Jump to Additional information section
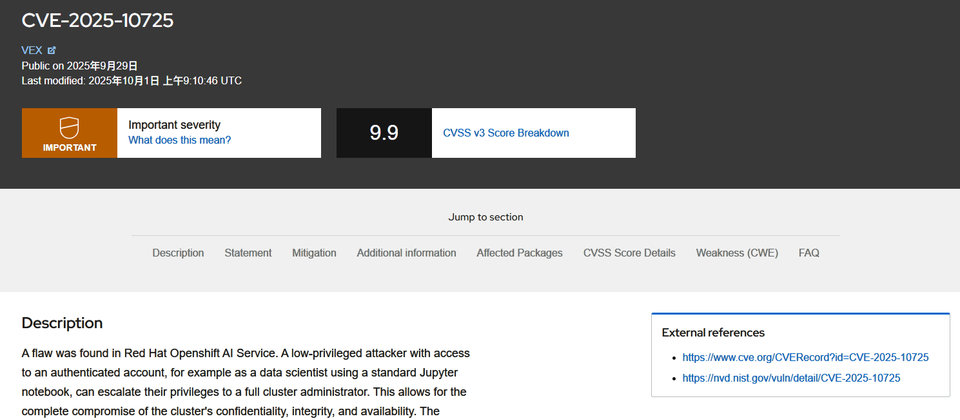Viewport: 960px width, 420px height. (406, 253)
